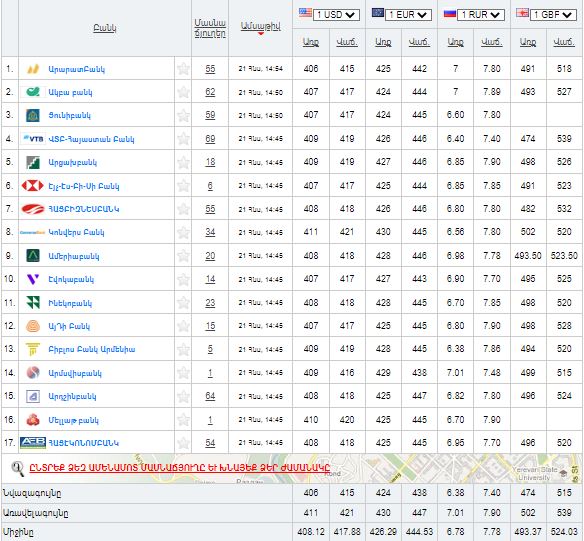Sort by GBP Առք column header
The height and width of the screenshot is (541, 584).
528,42
